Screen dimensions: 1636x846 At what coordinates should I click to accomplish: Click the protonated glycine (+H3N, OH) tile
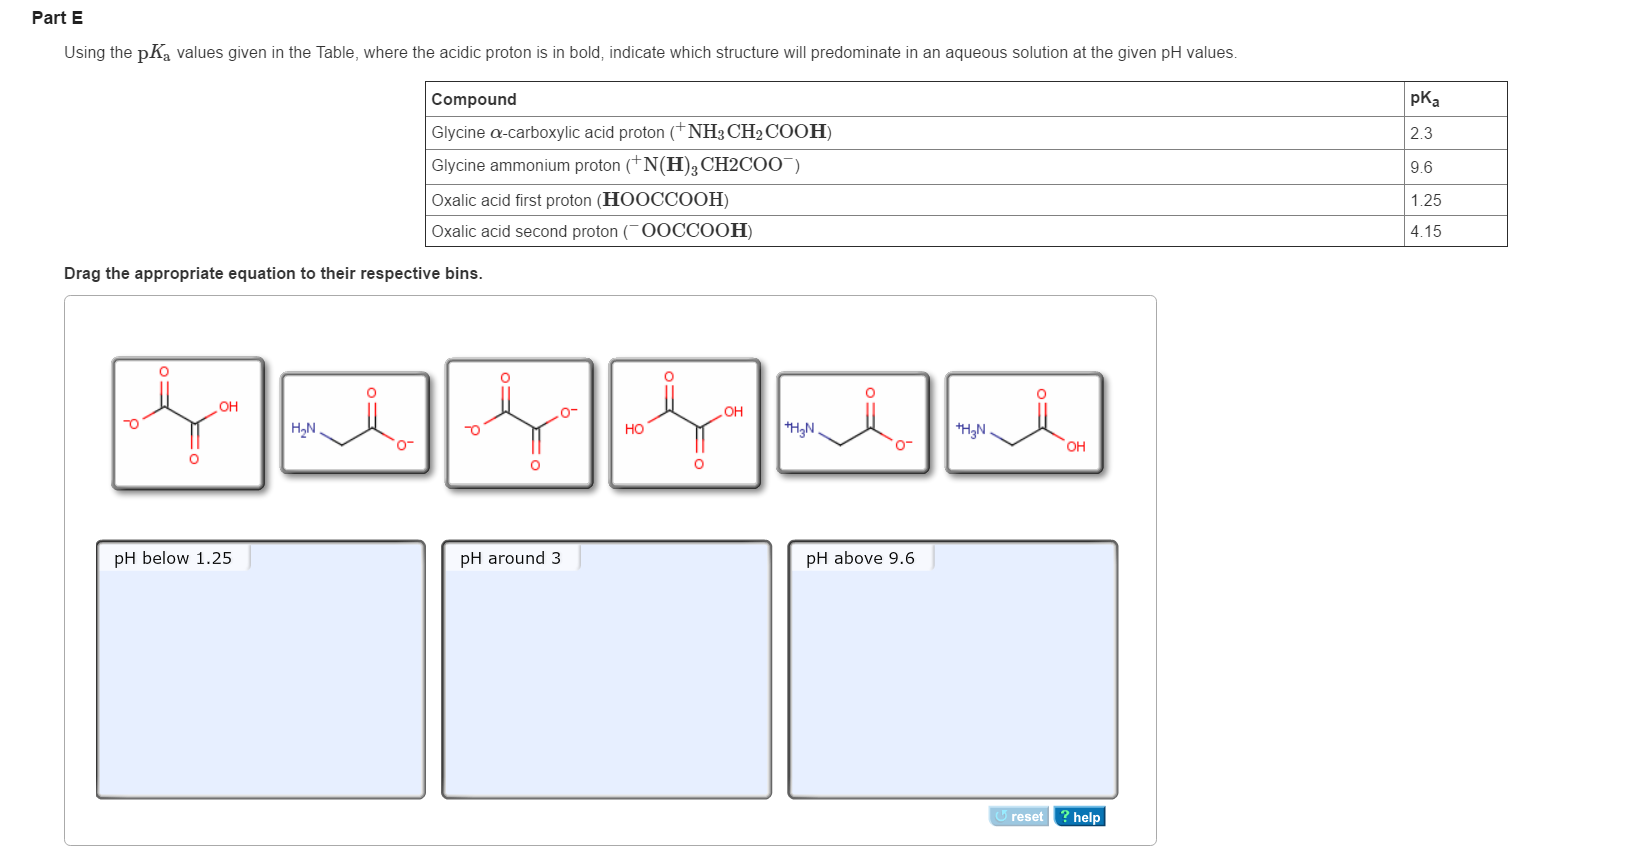click(x=1024, y=423)
